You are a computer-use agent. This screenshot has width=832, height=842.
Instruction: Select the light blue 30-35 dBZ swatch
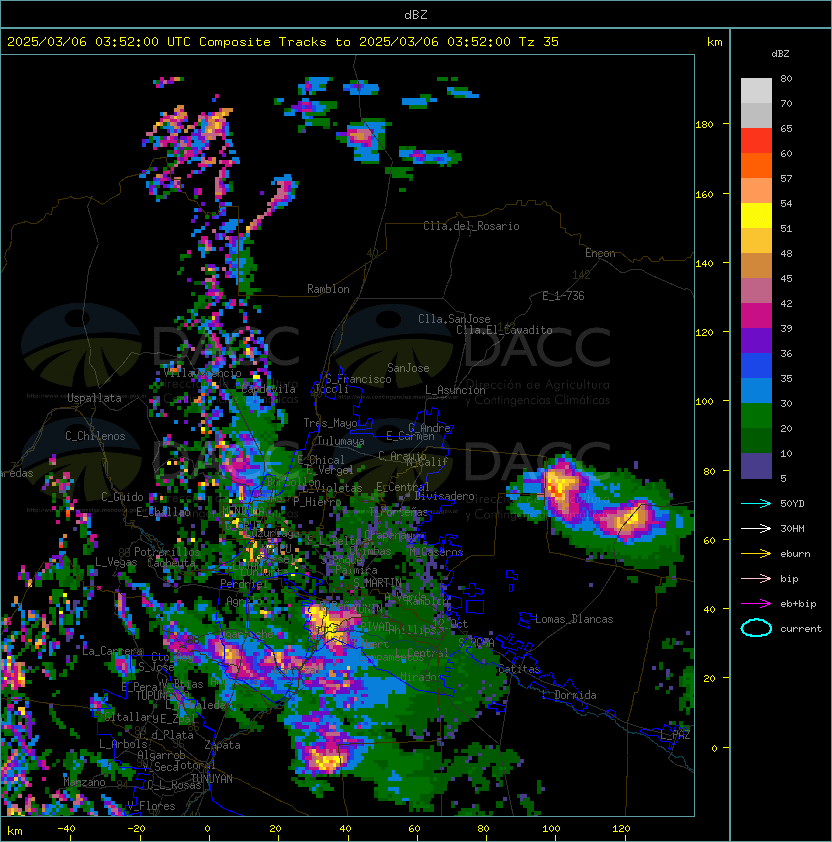tap(756, 390)
